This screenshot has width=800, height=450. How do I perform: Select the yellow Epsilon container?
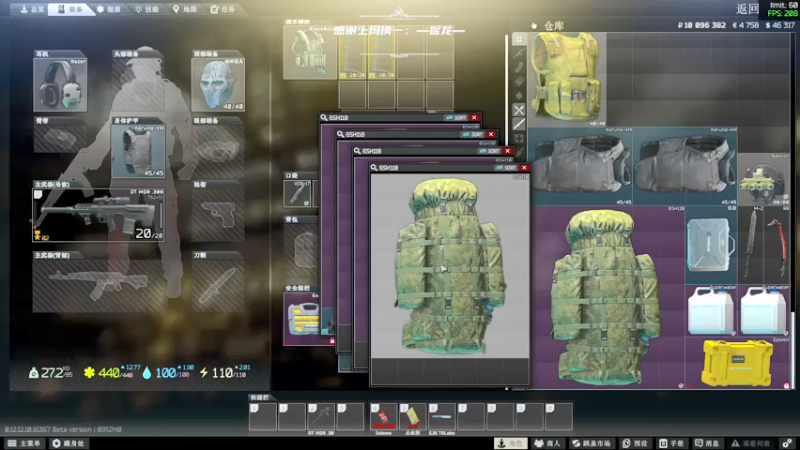coord(738,363)
